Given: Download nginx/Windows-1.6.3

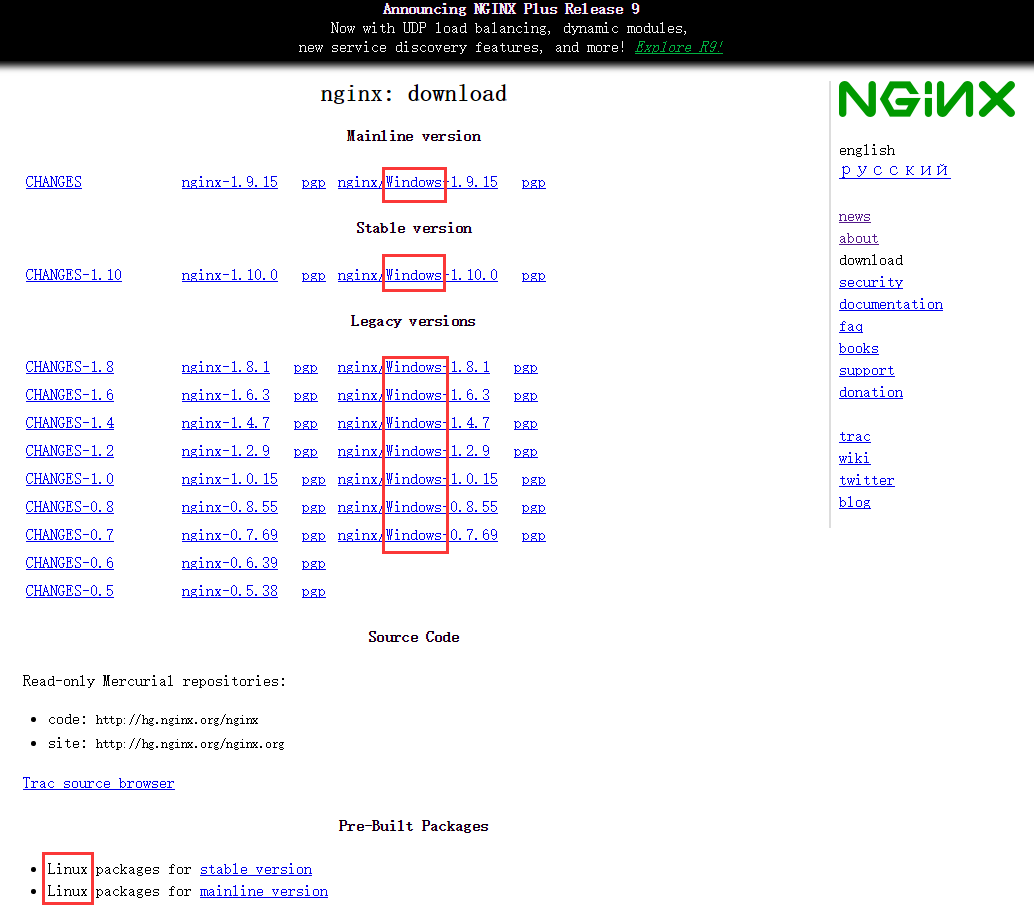Looking at the screenshot, I should [x=413, y=395].
